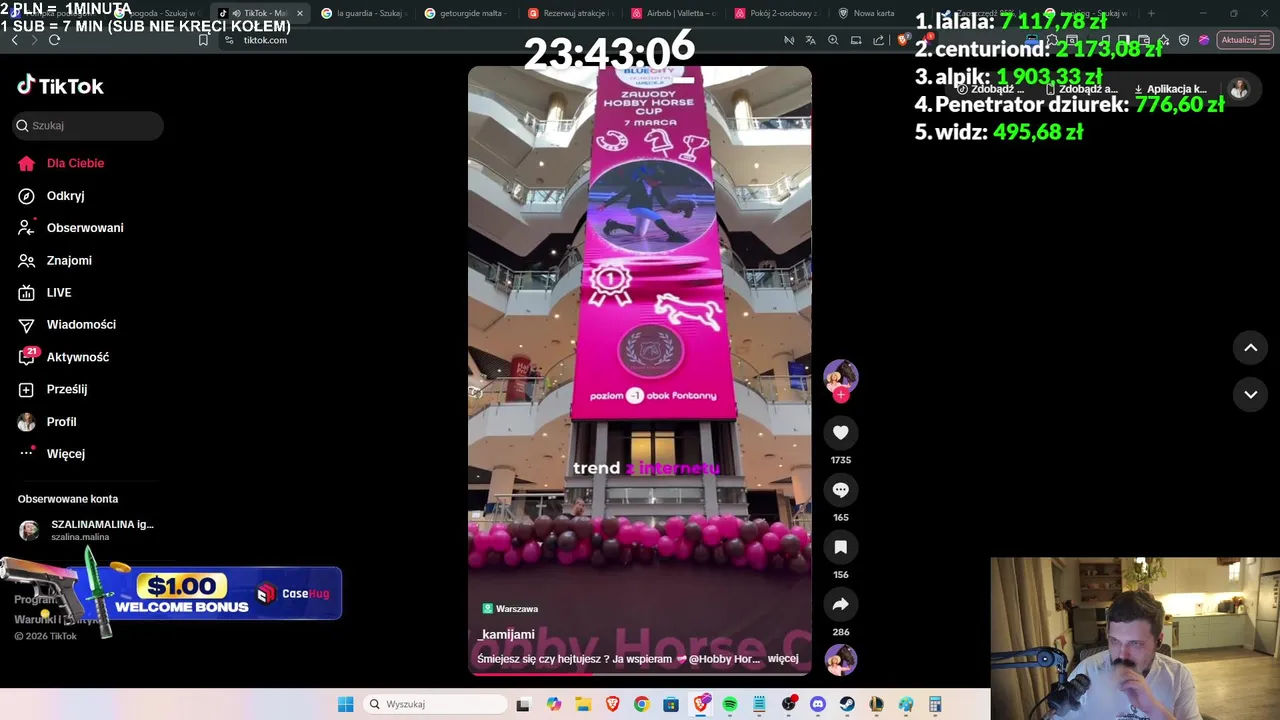Open the Brave Shields icon
This screenshot has width=1280, height=720.
pos(903,40)
